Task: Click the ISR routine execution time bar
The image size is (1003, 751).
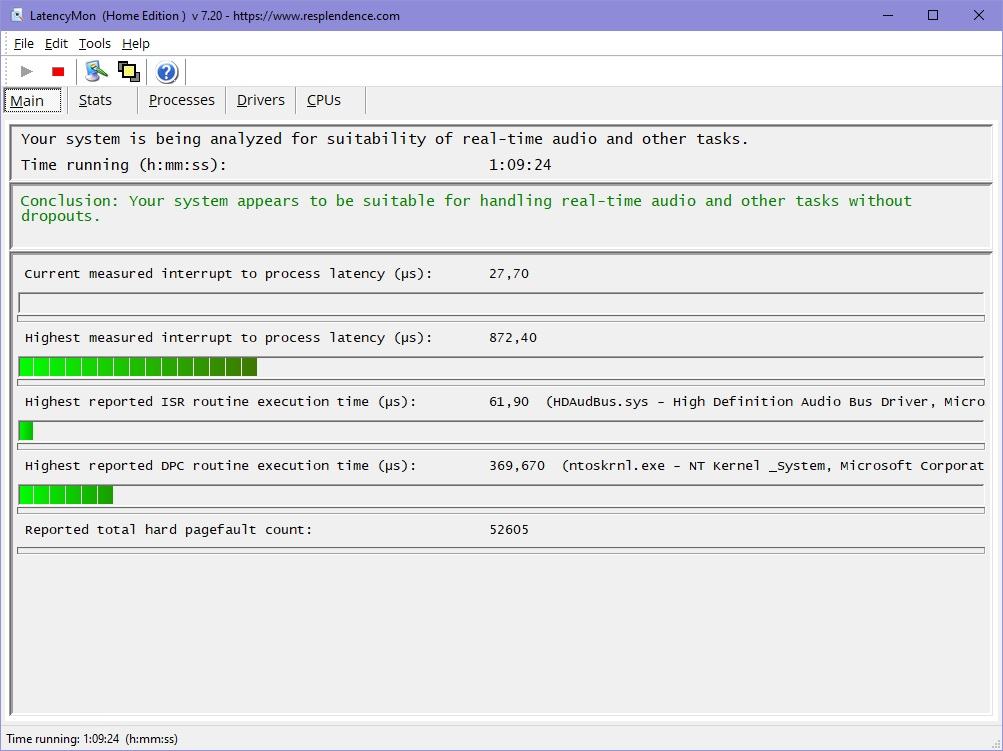Action: (501, 431)
